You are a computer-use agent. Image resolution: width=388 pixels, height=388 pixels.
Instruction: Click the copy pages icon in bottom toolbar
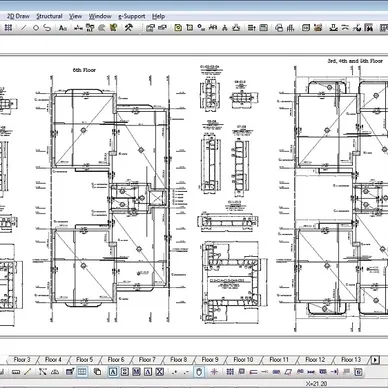[97, 371]
